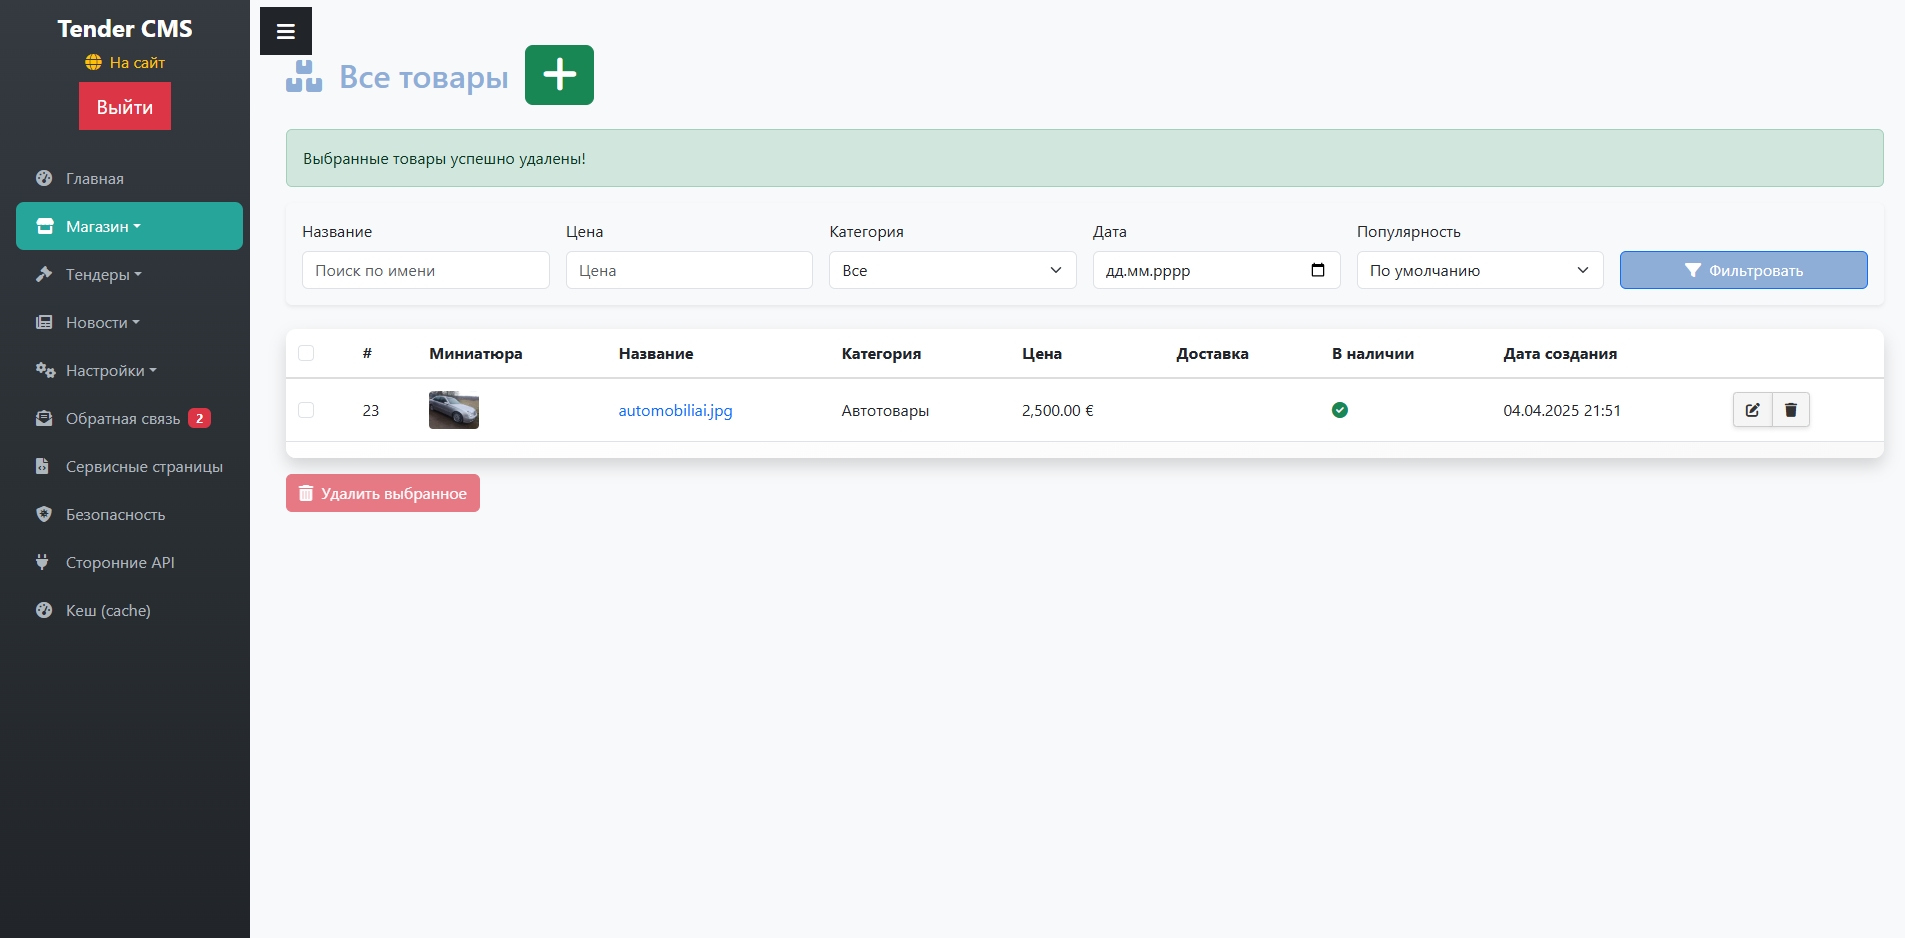This screenshot has height=938, width=1905.
Task: Select the checkbox for product 23
Action: tap(306, 410)
